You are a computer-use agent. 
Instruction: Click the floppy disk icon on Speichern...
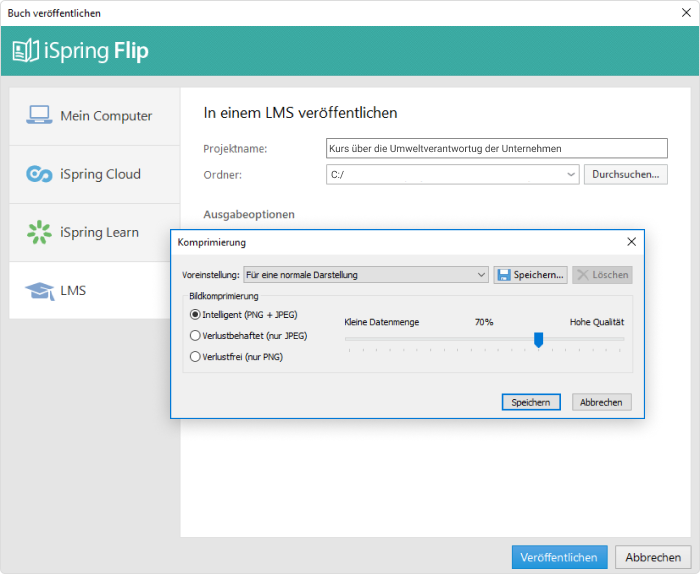(x=504, y=275)
